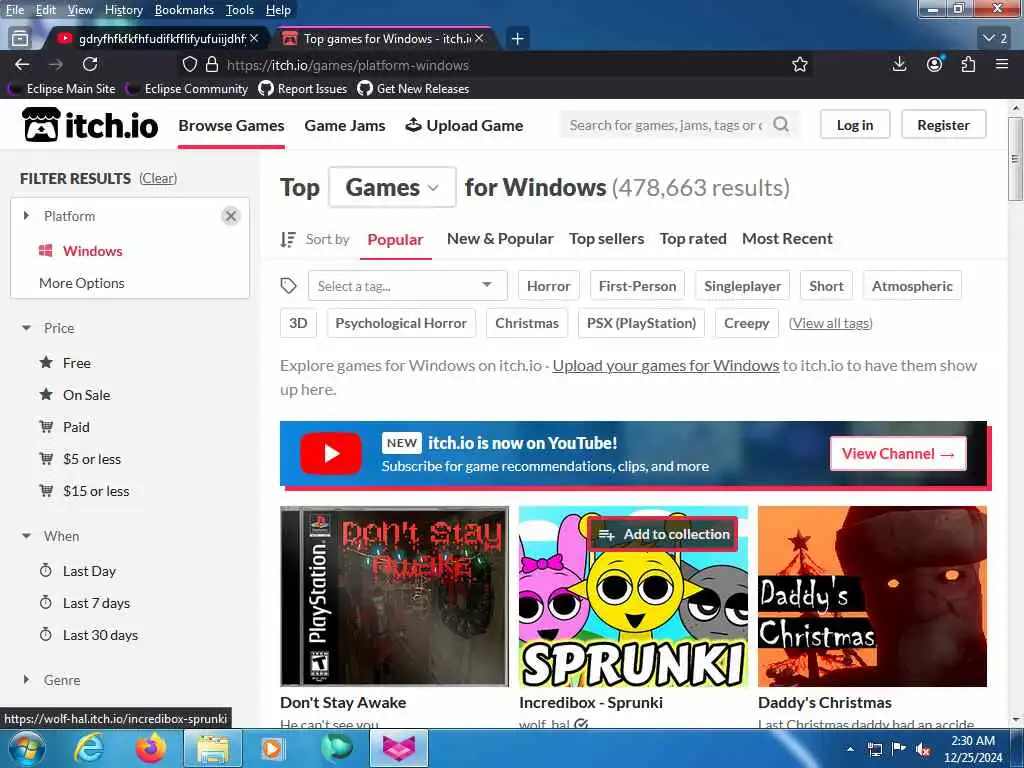The height and width of the screenshot is (768, 1024).
Task: Bookmark this page with the star icon
Action: [x=799, y=65]
